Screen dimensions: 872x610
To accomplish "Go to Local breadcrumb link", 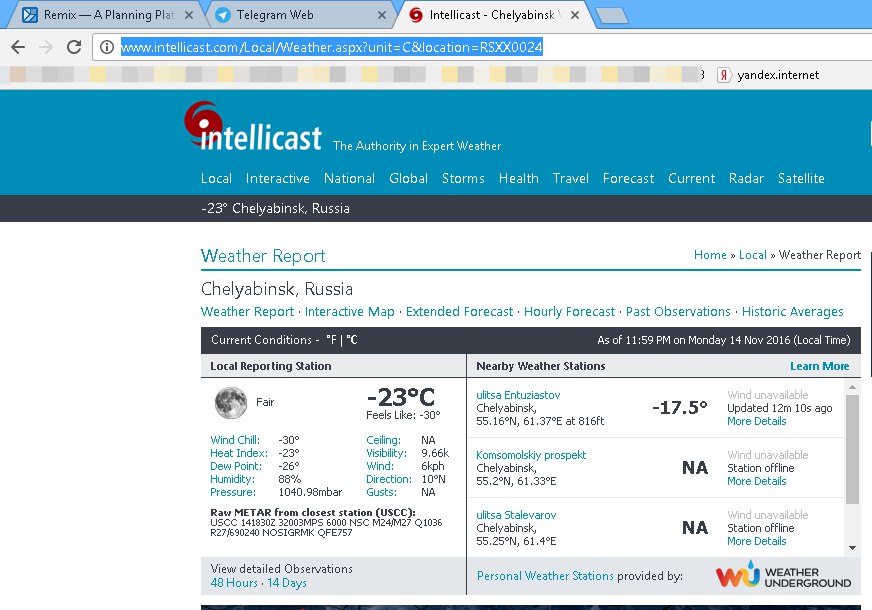I will tap(752, 255).
